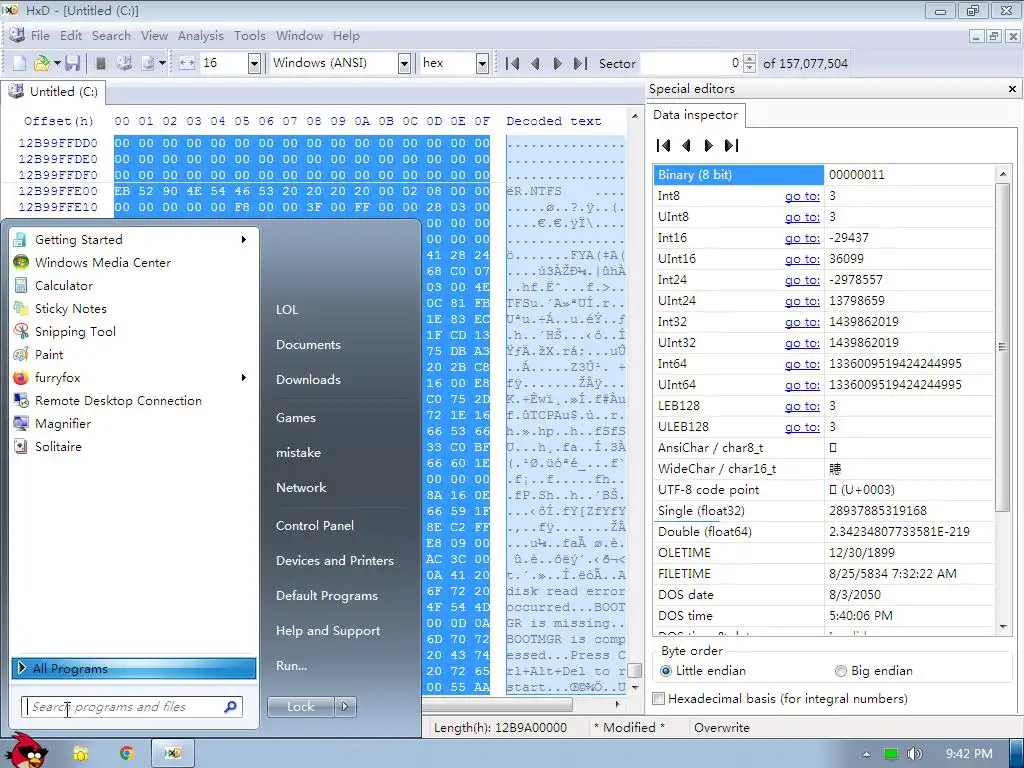Click 'go to:' link for Int64
The width and height of the screenshot is (1024, 768).
tap(802, 364)
